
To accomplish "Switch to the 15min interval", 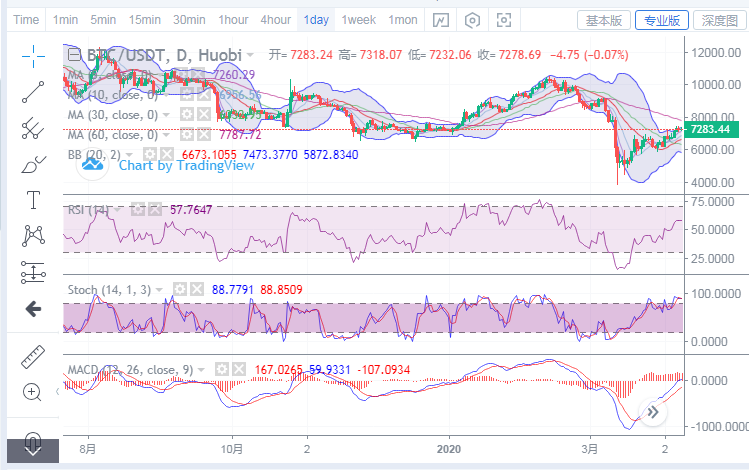I will [x=145, y=20].
